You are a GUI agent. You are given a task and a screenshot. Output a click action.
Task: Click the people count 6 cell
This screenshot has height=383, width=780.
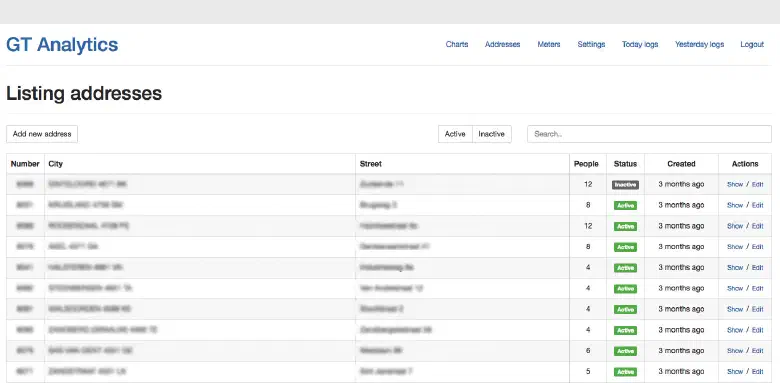coord(588,351)
